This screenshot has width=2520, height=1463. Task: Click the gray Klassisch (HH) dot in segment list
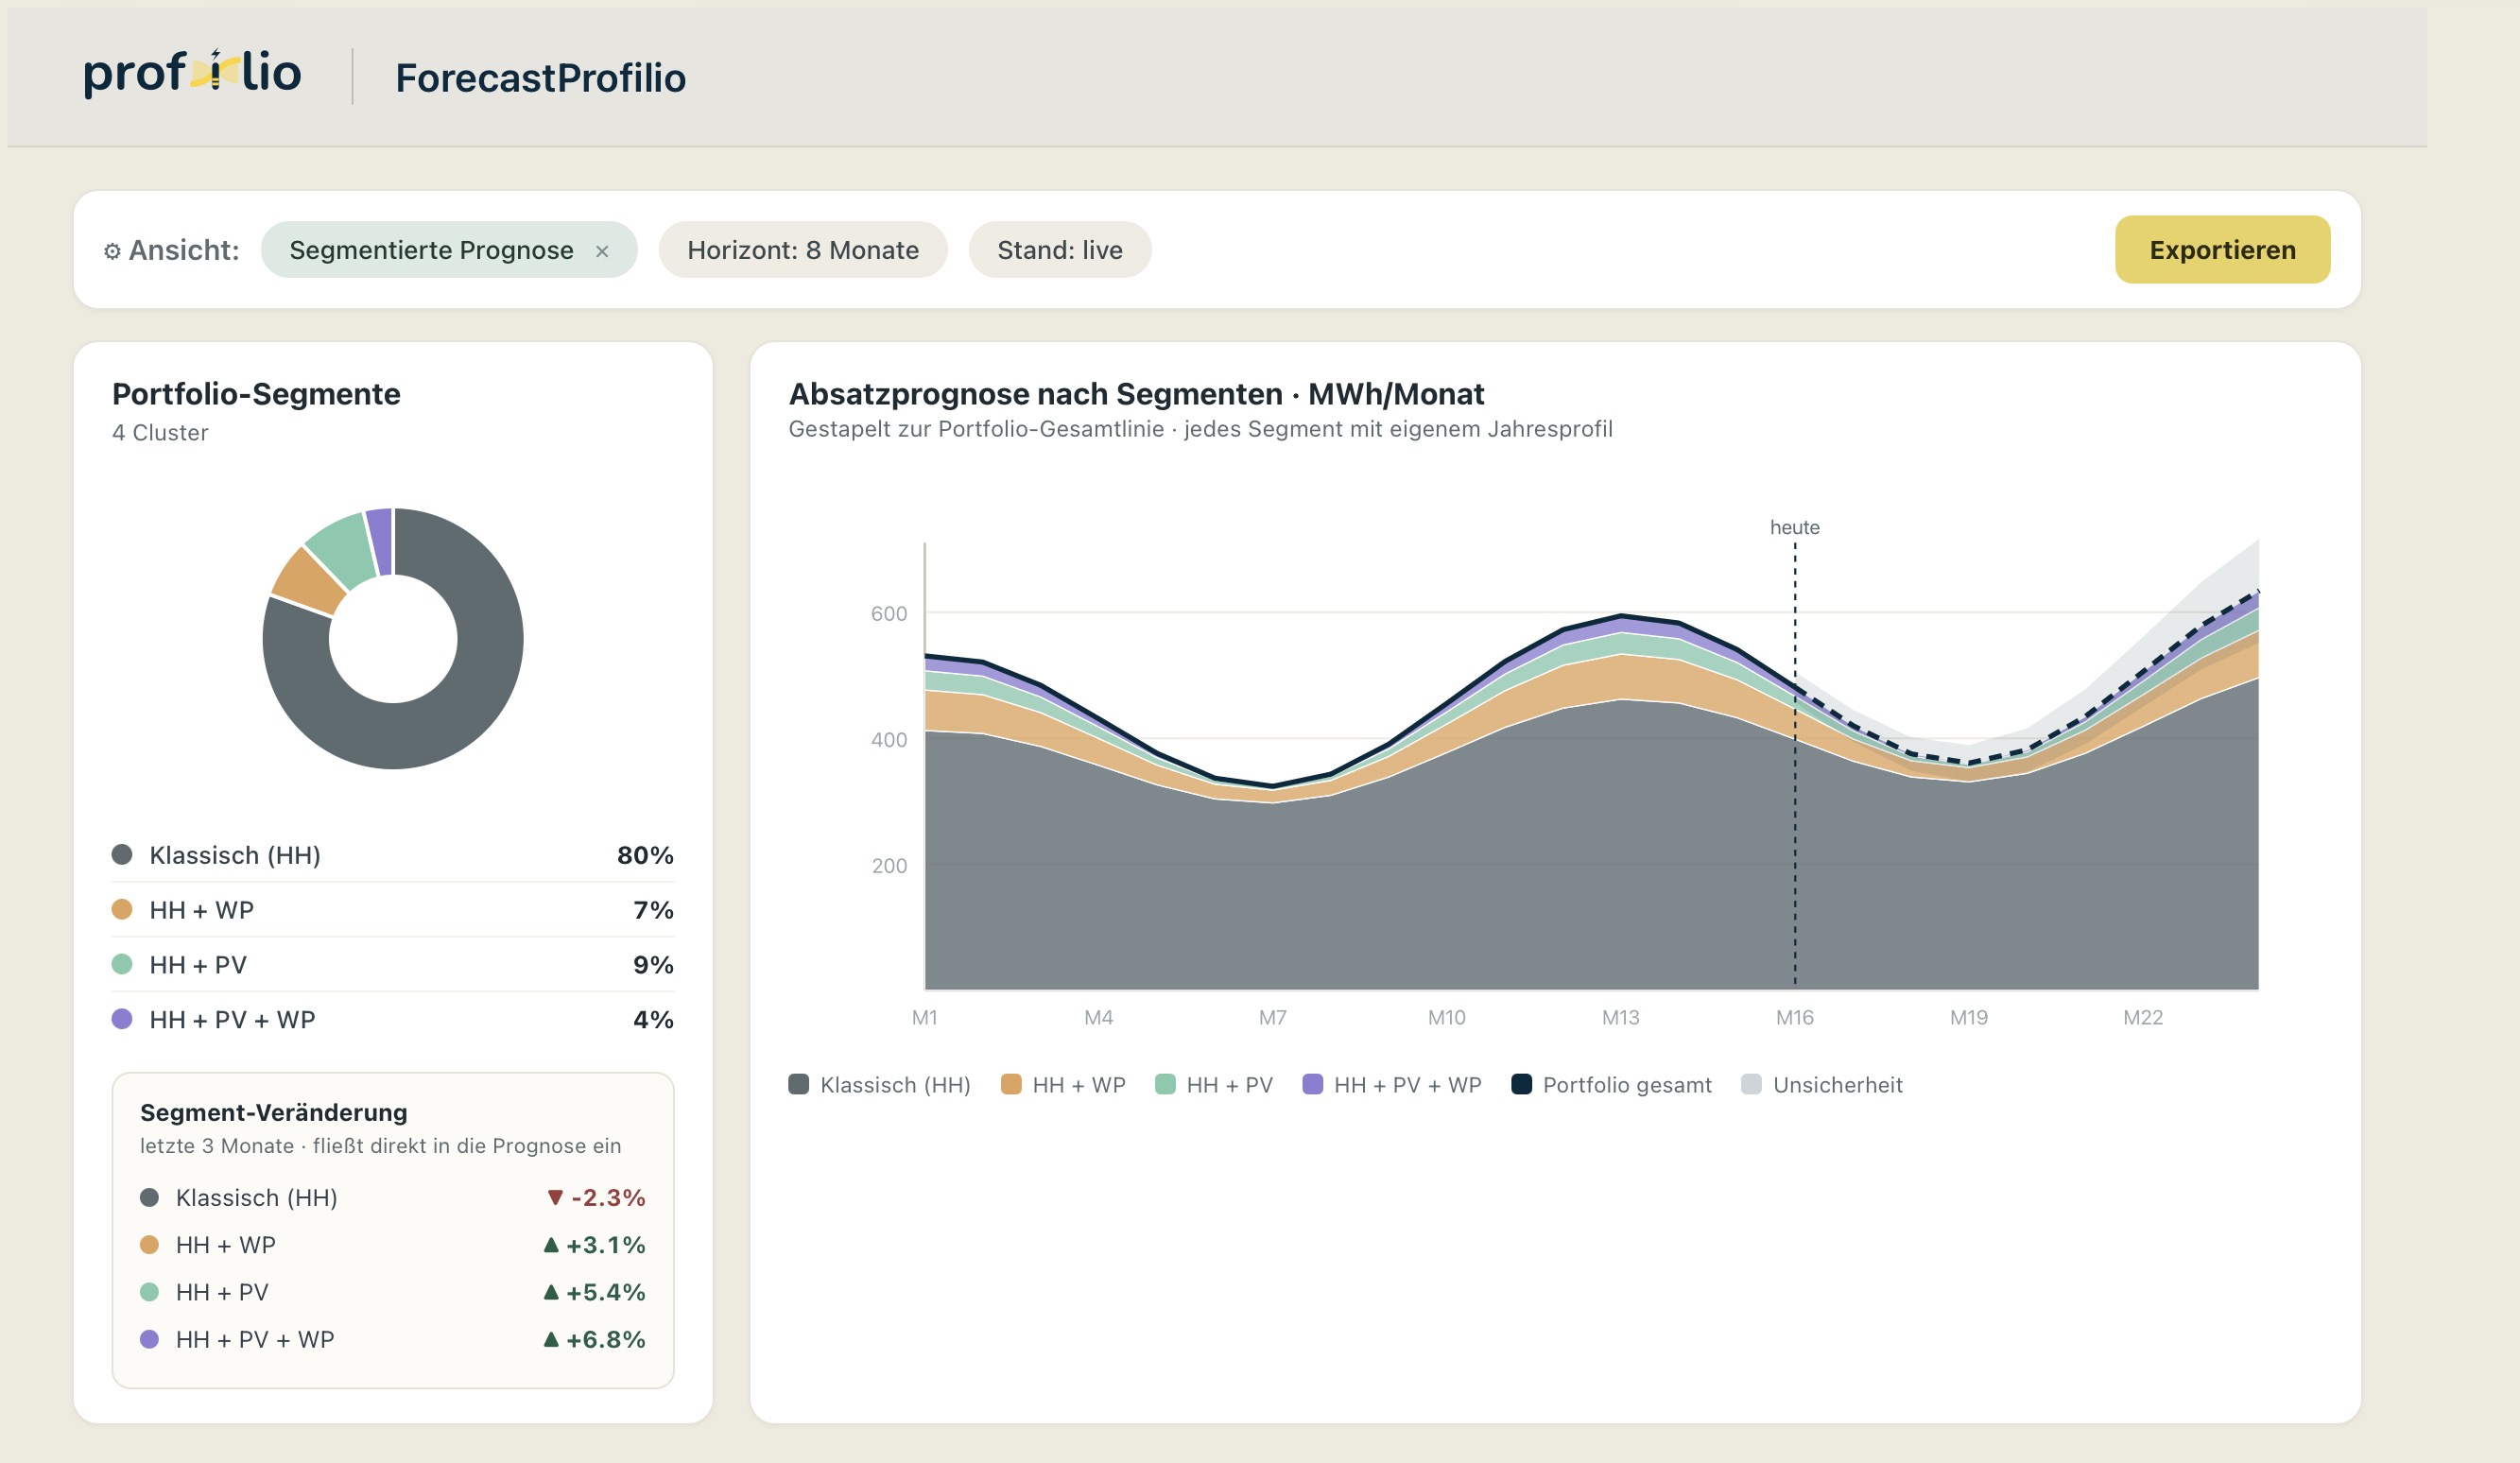pyautogui.click(x=122, y=855)
